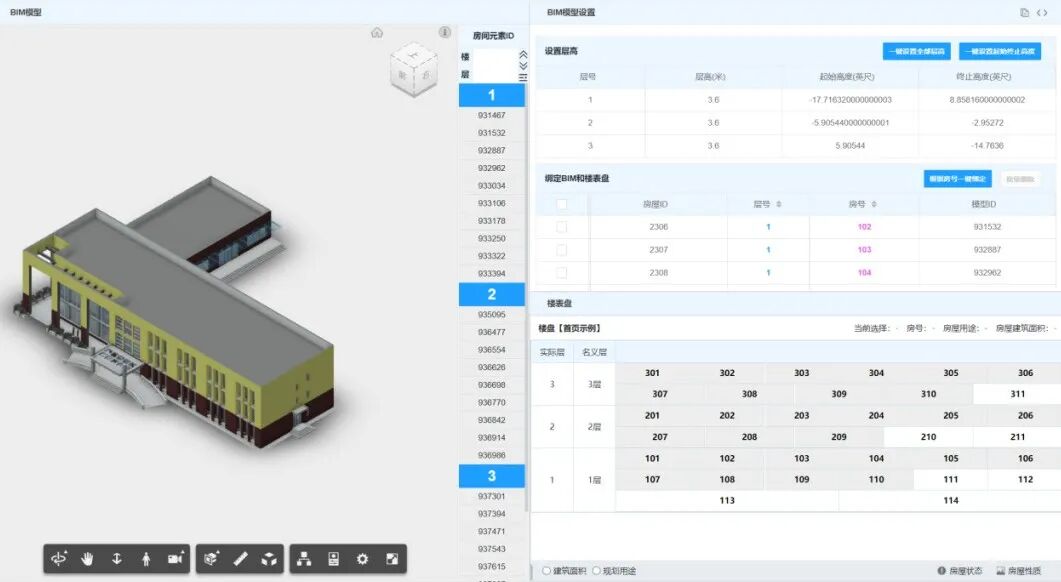Select the 规划用途 radio option

596,570
